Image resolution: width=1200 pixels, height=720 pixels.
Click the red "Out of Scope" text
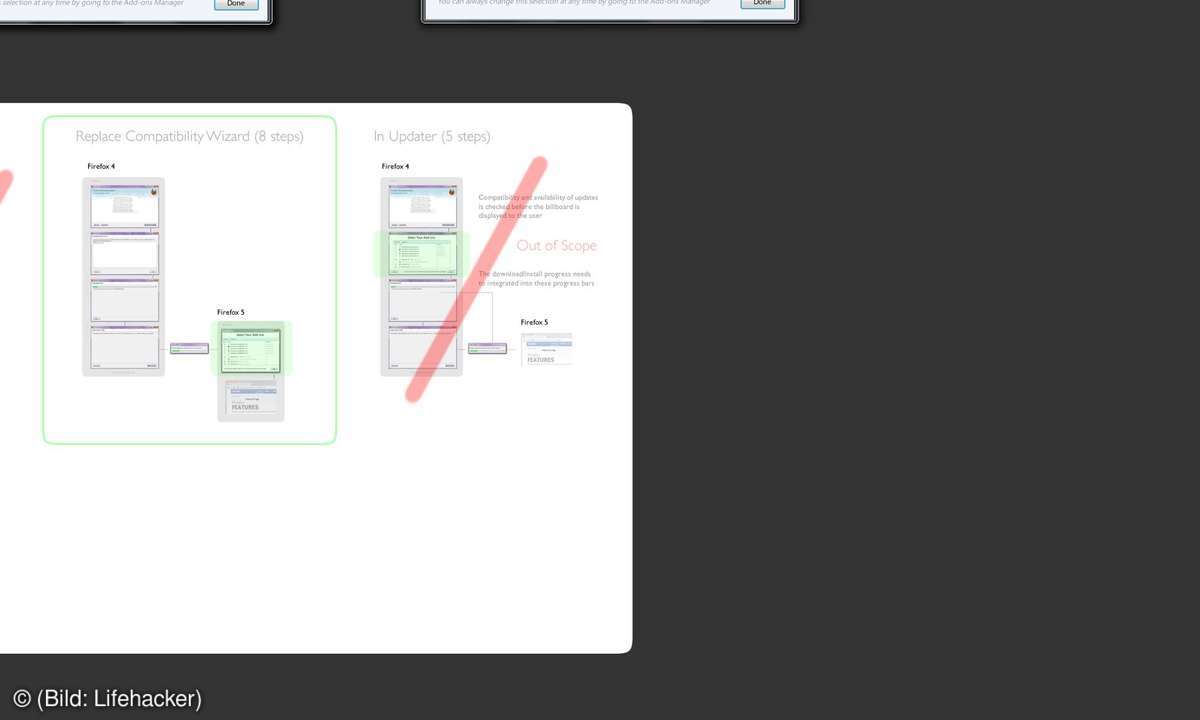[556, 245]
